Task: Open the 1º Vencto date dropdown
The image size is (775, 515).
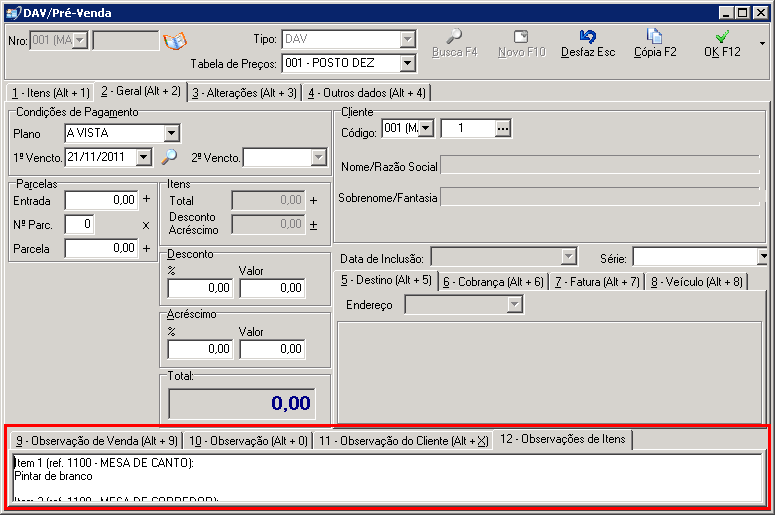Action: (x=144, y=157)
